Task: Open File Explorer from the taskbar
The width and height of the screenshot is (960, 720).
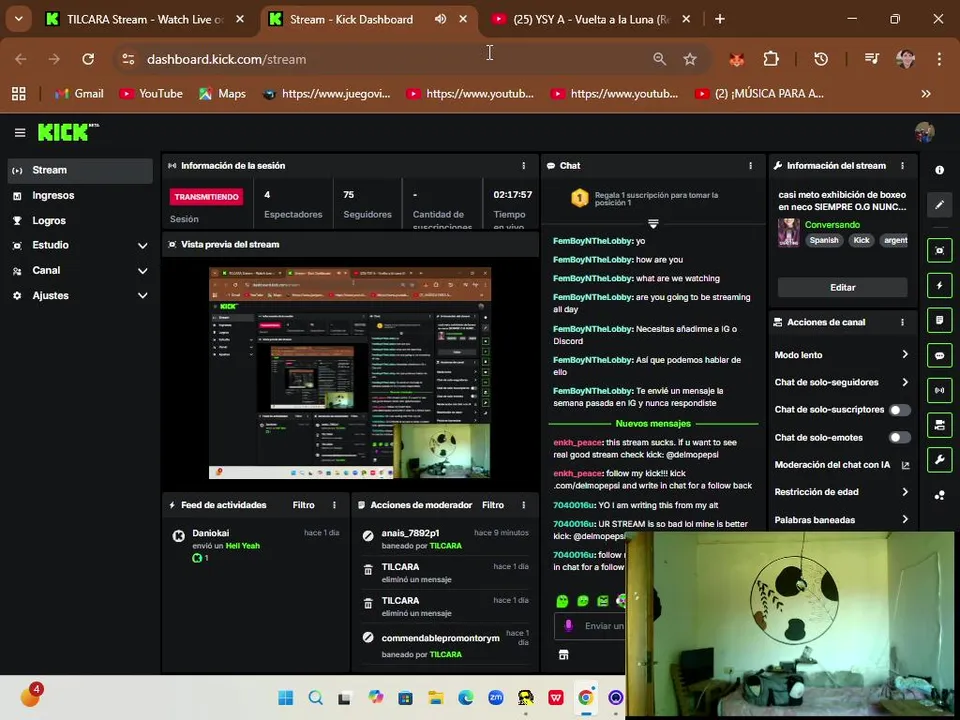Action: click(x=436, y=697)
